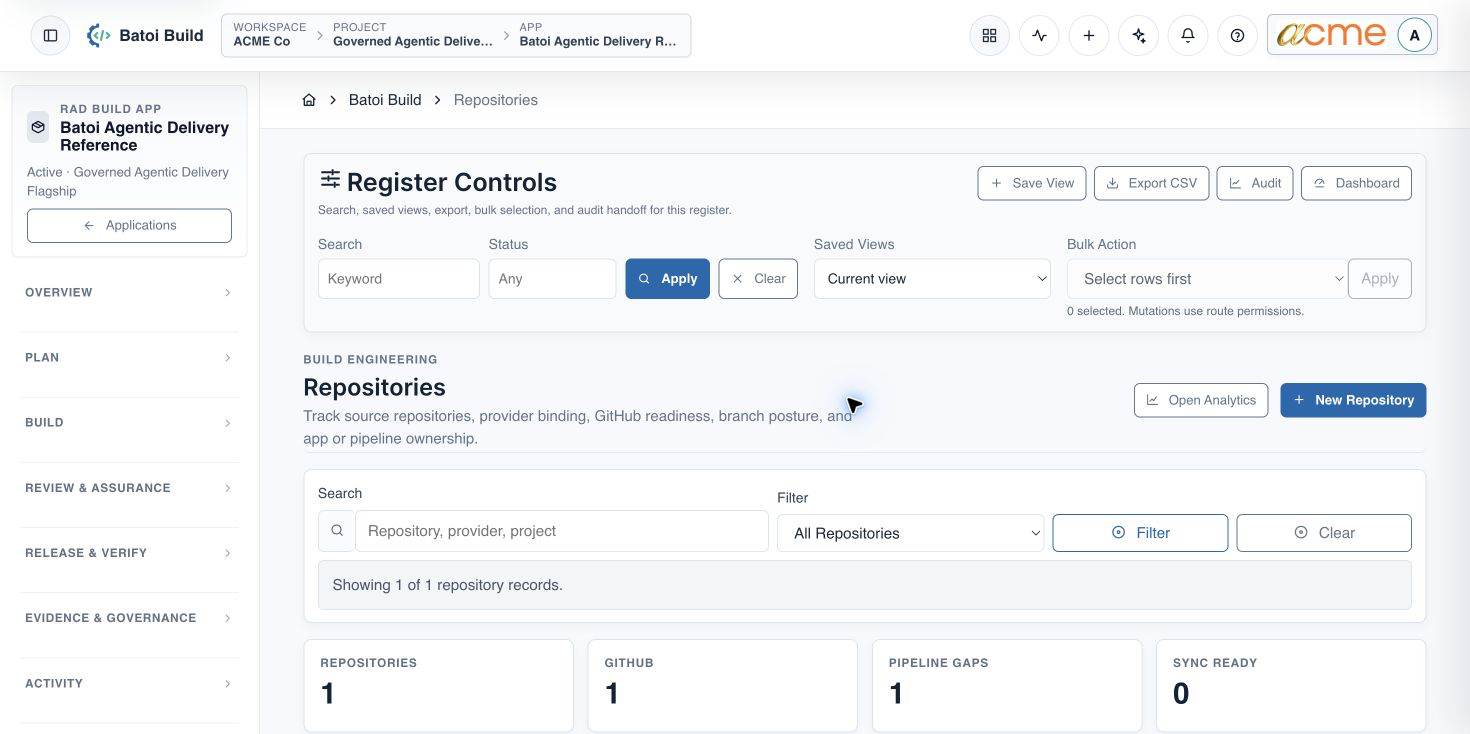Image resolution: width=1470 pixels, height=734 pixels.
Task: Open the help question mark icon
Action: (1238, 35)
